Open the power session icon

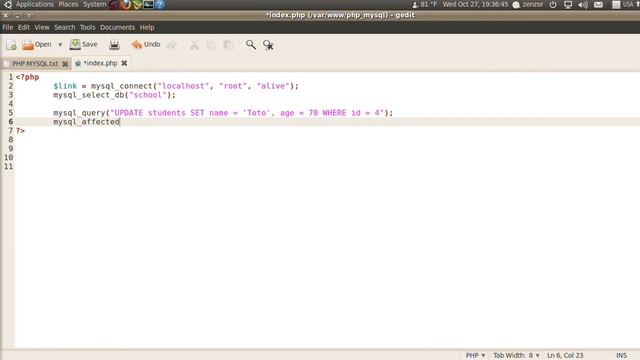click(x=553, y=4)
